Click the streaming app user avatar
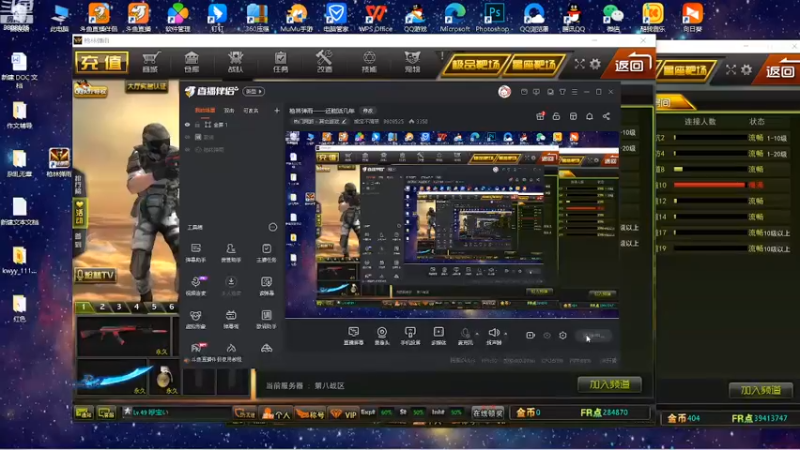This screenshot has height=450, width=800. pyautogui.click(x=504, y=92)
